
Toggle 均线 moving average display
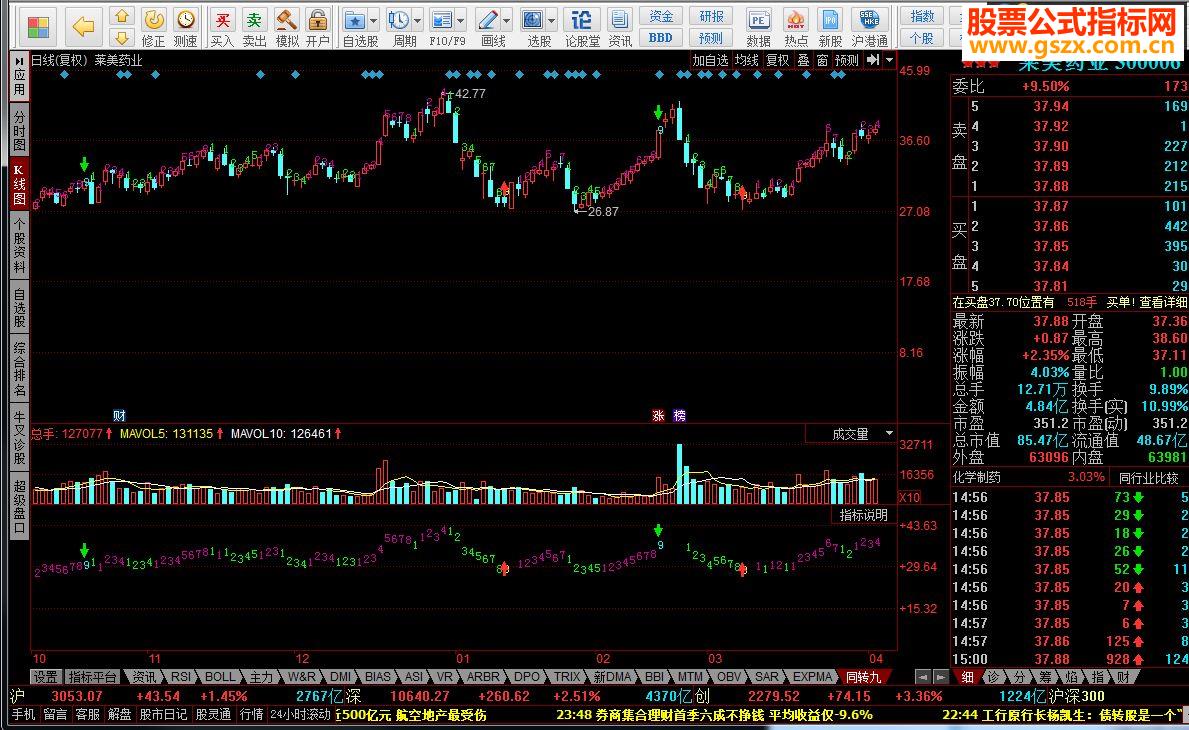(x=747, y=60)
